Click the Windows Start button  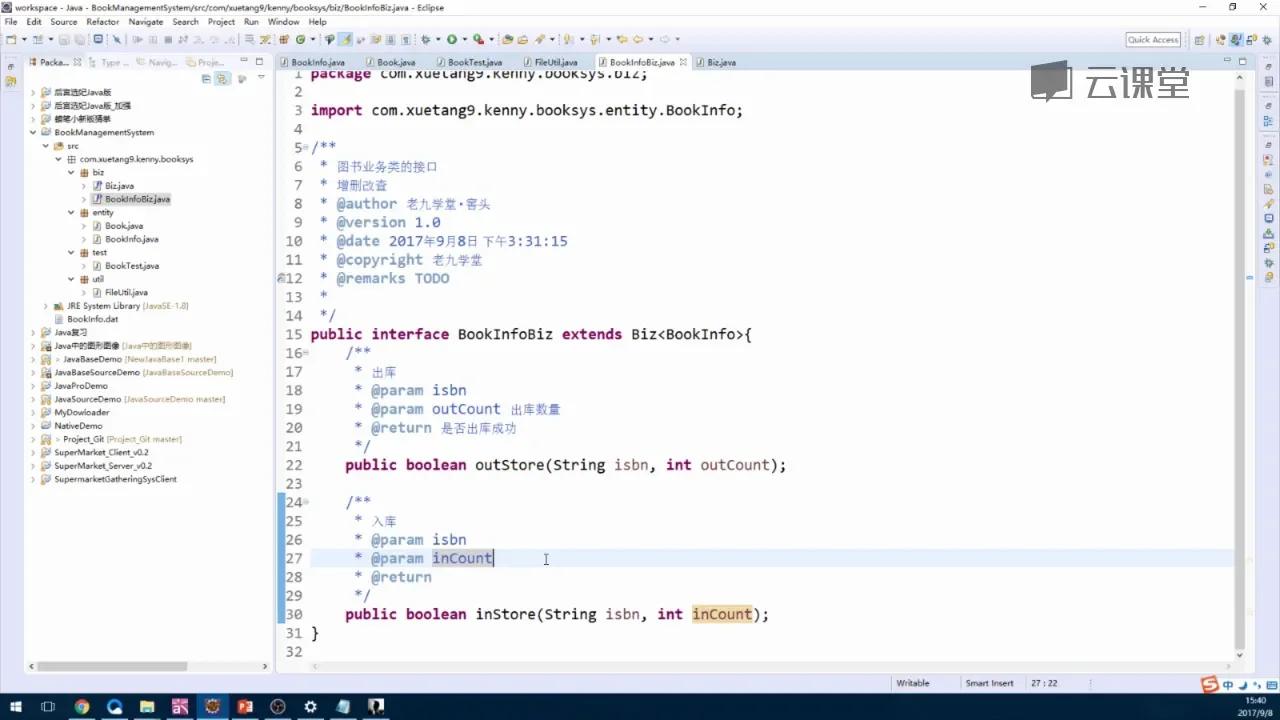click(x=17, y=707)
